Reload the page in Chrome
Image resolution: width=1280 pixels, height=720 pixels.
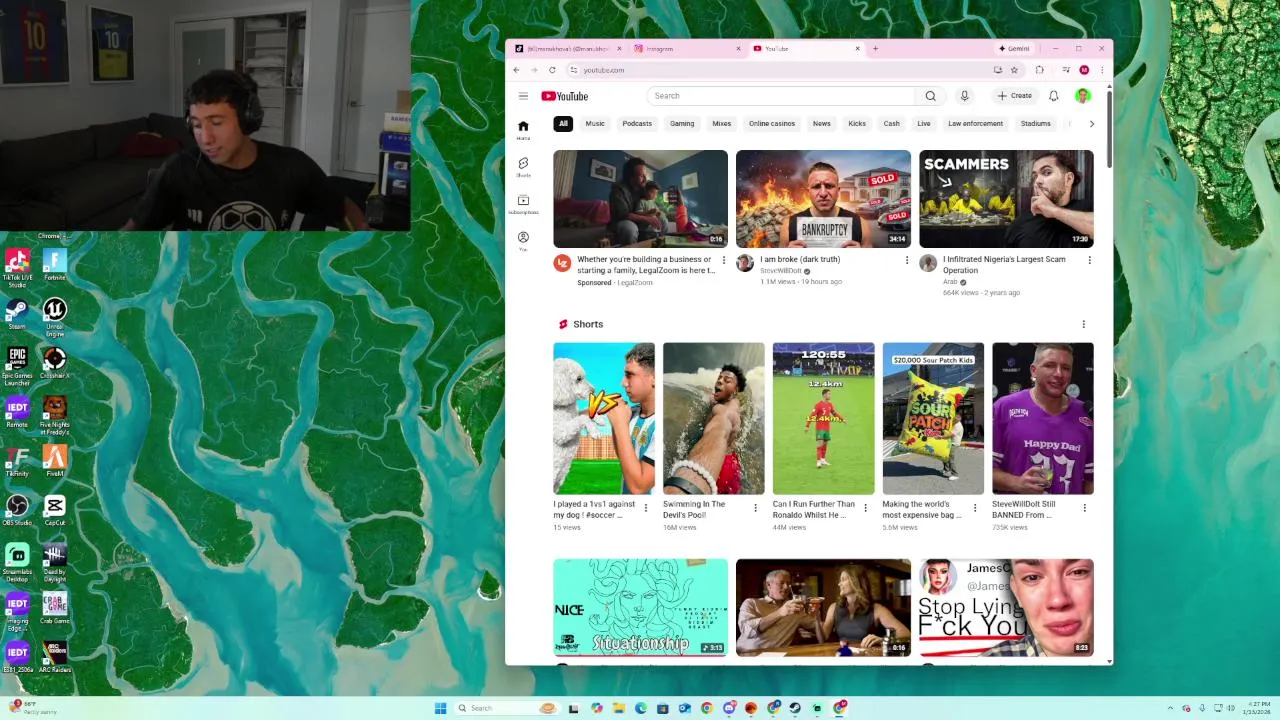coord(552,70)
